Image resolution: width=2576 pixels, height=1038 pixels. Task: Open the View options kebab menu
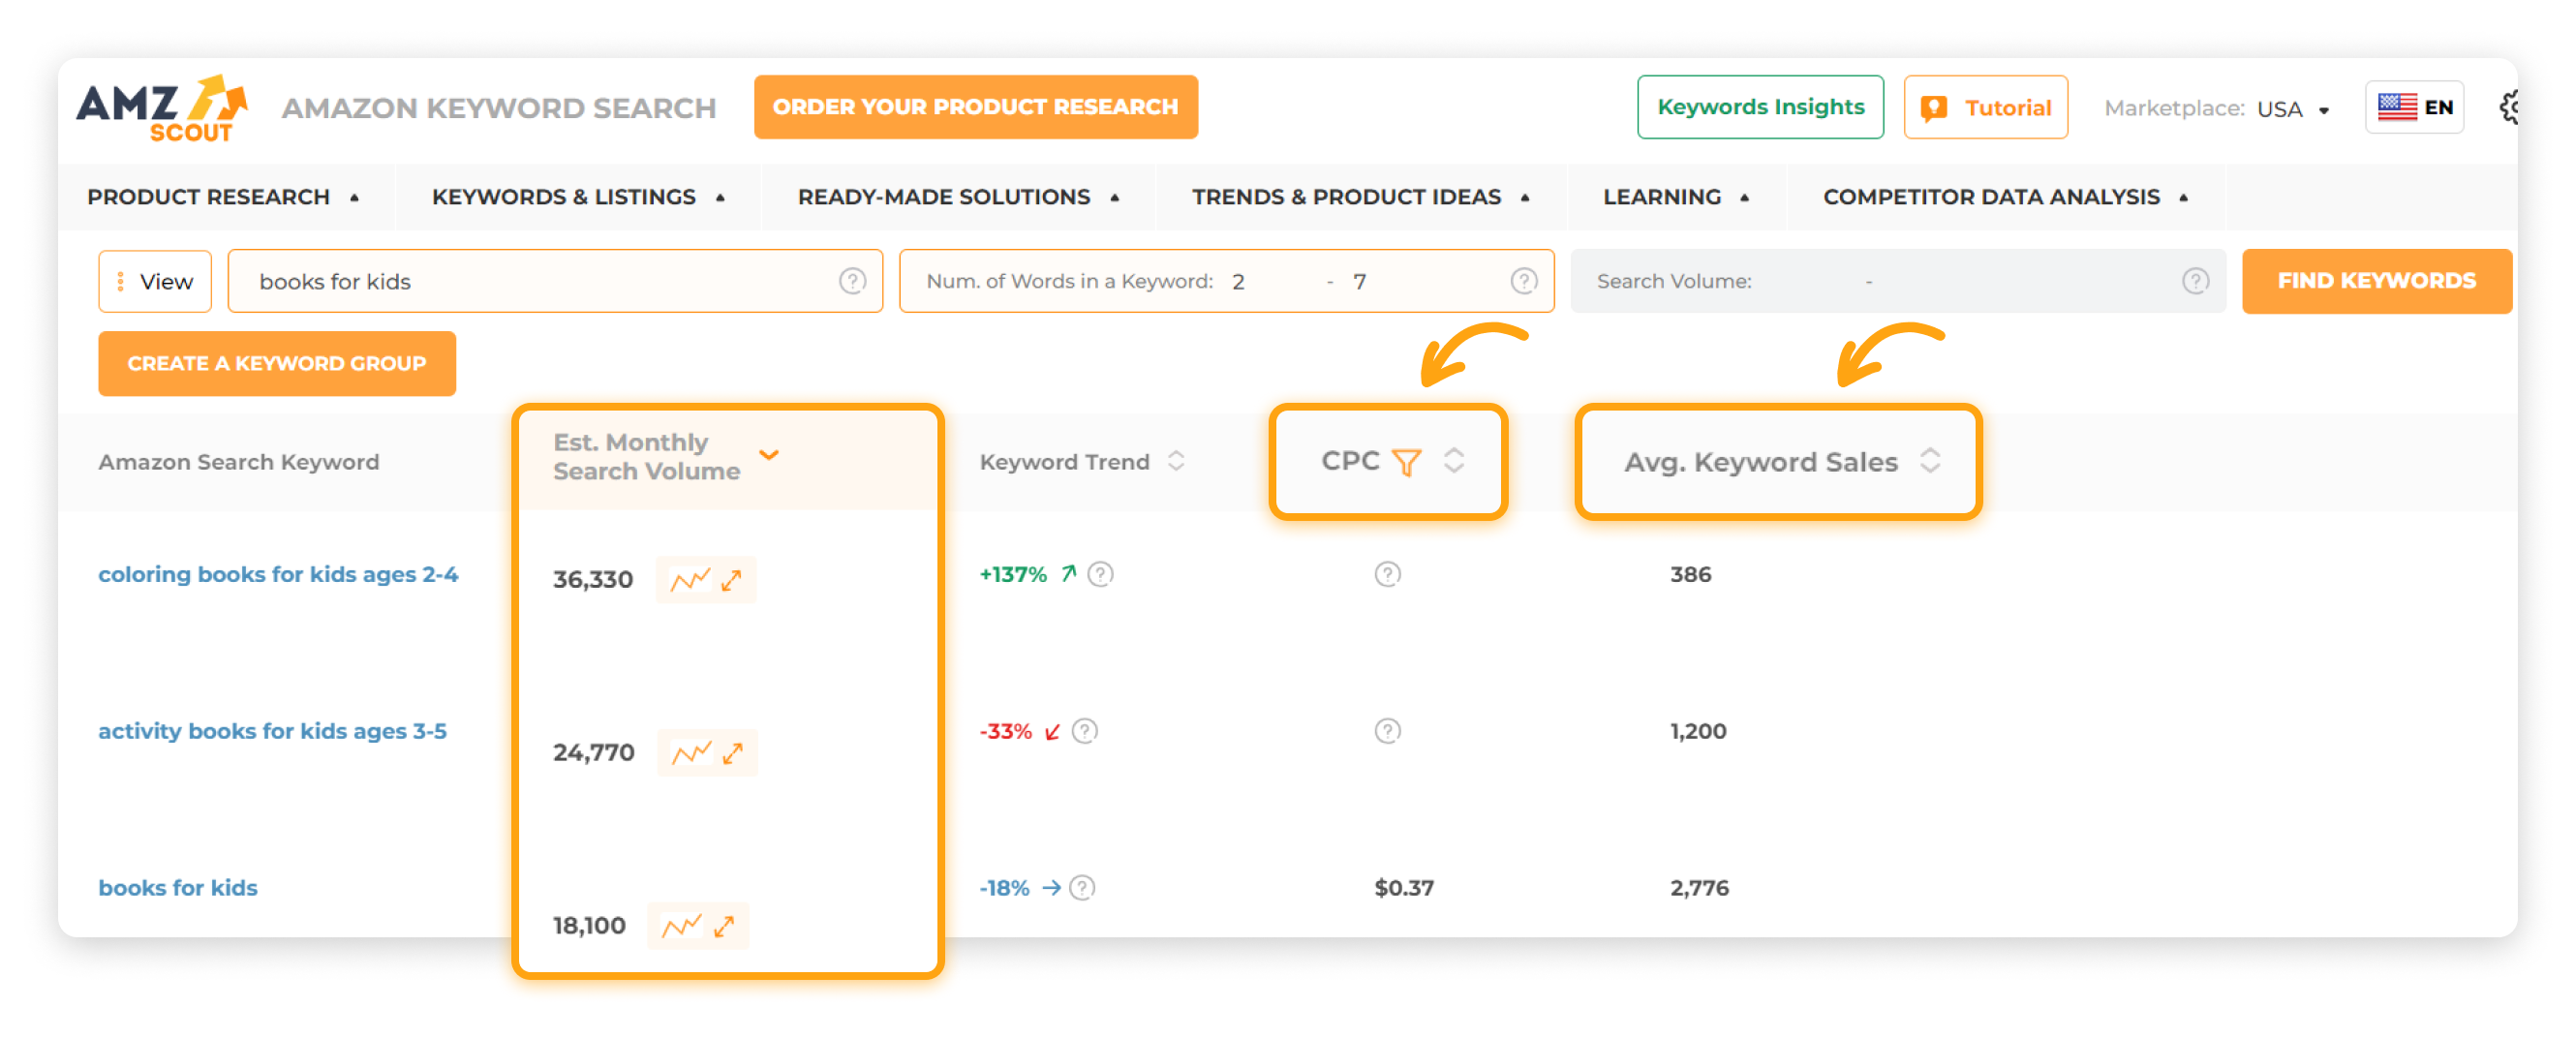120,281
